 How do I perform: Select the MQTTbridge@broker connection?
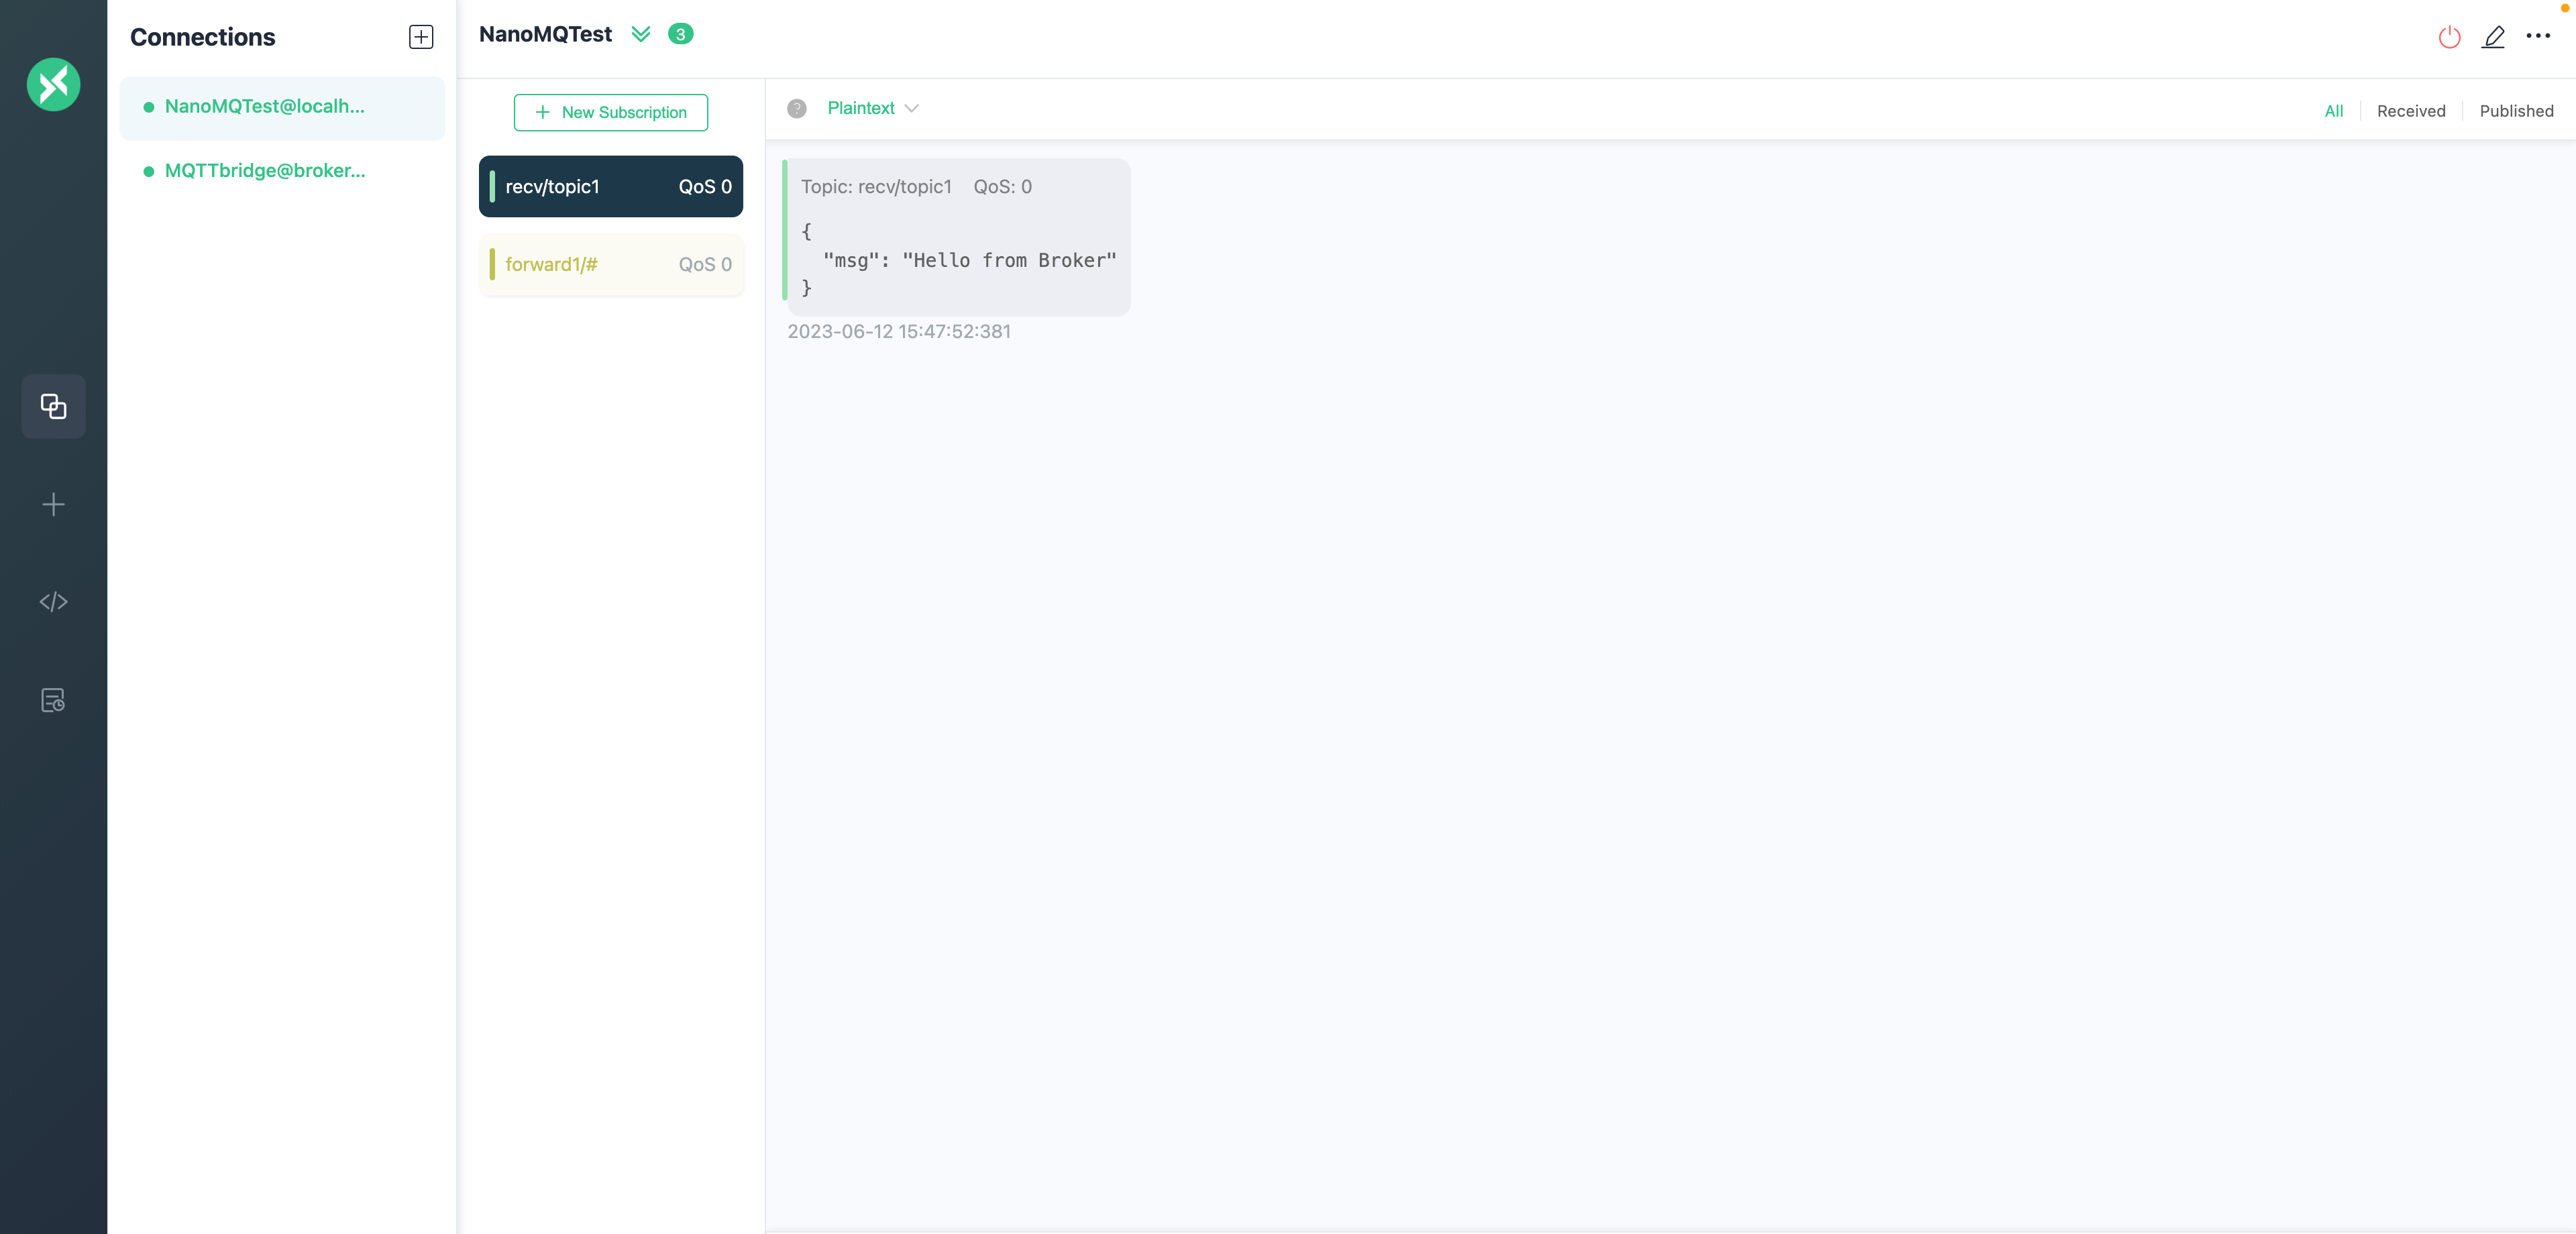point(265,171)
